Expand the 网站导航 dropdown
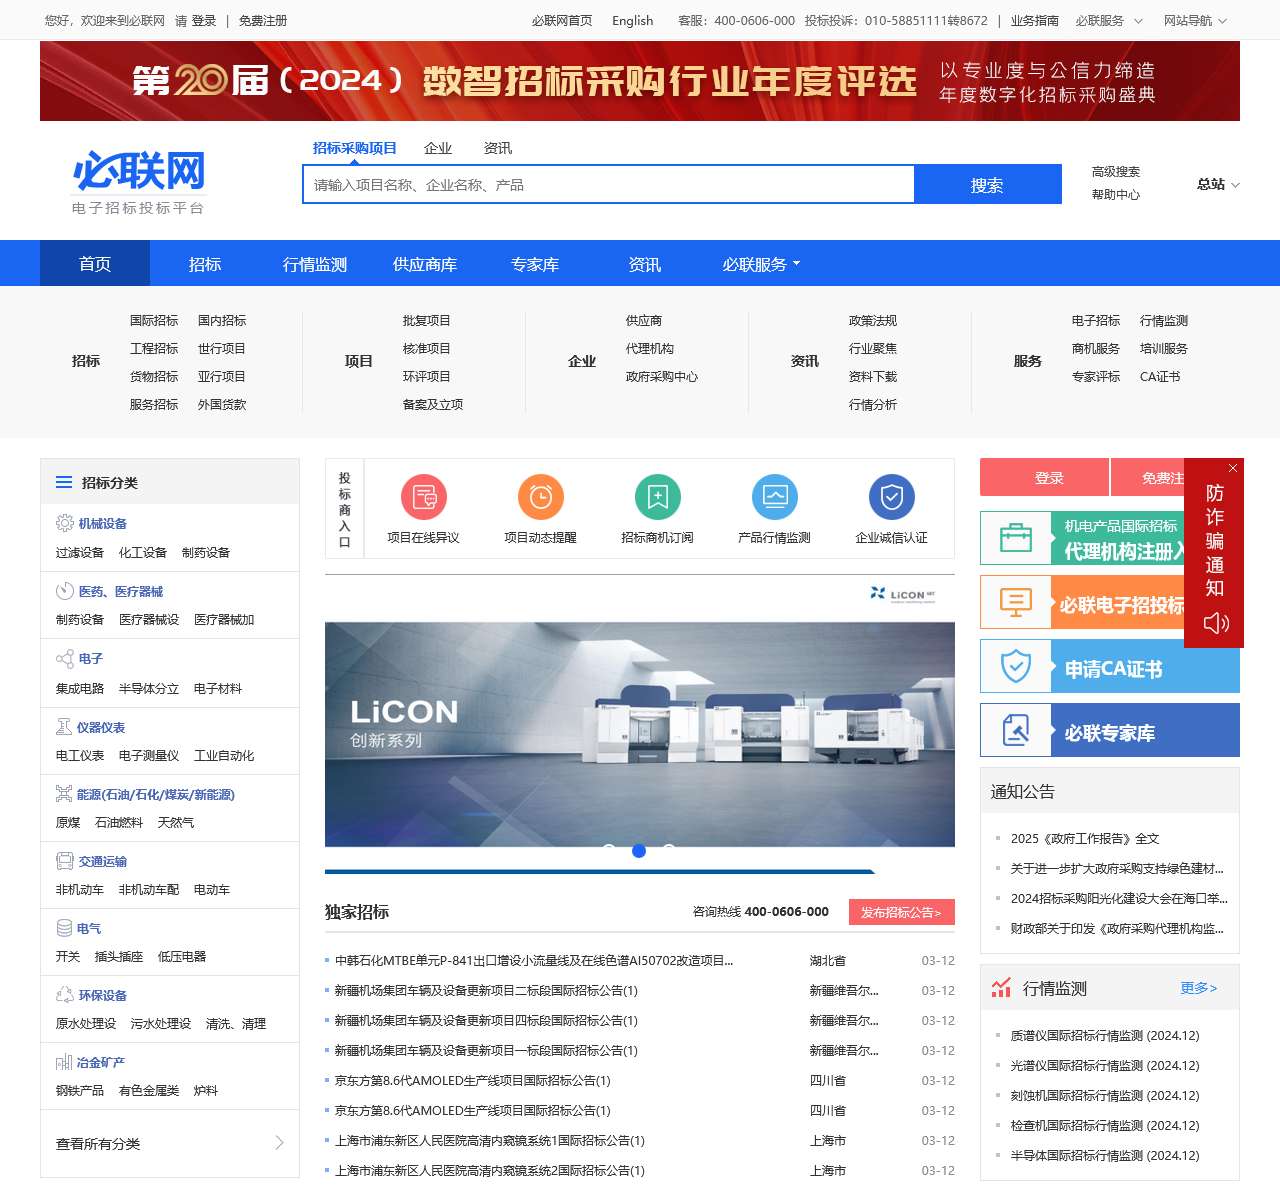1280x1195 pixels. 1195,20
